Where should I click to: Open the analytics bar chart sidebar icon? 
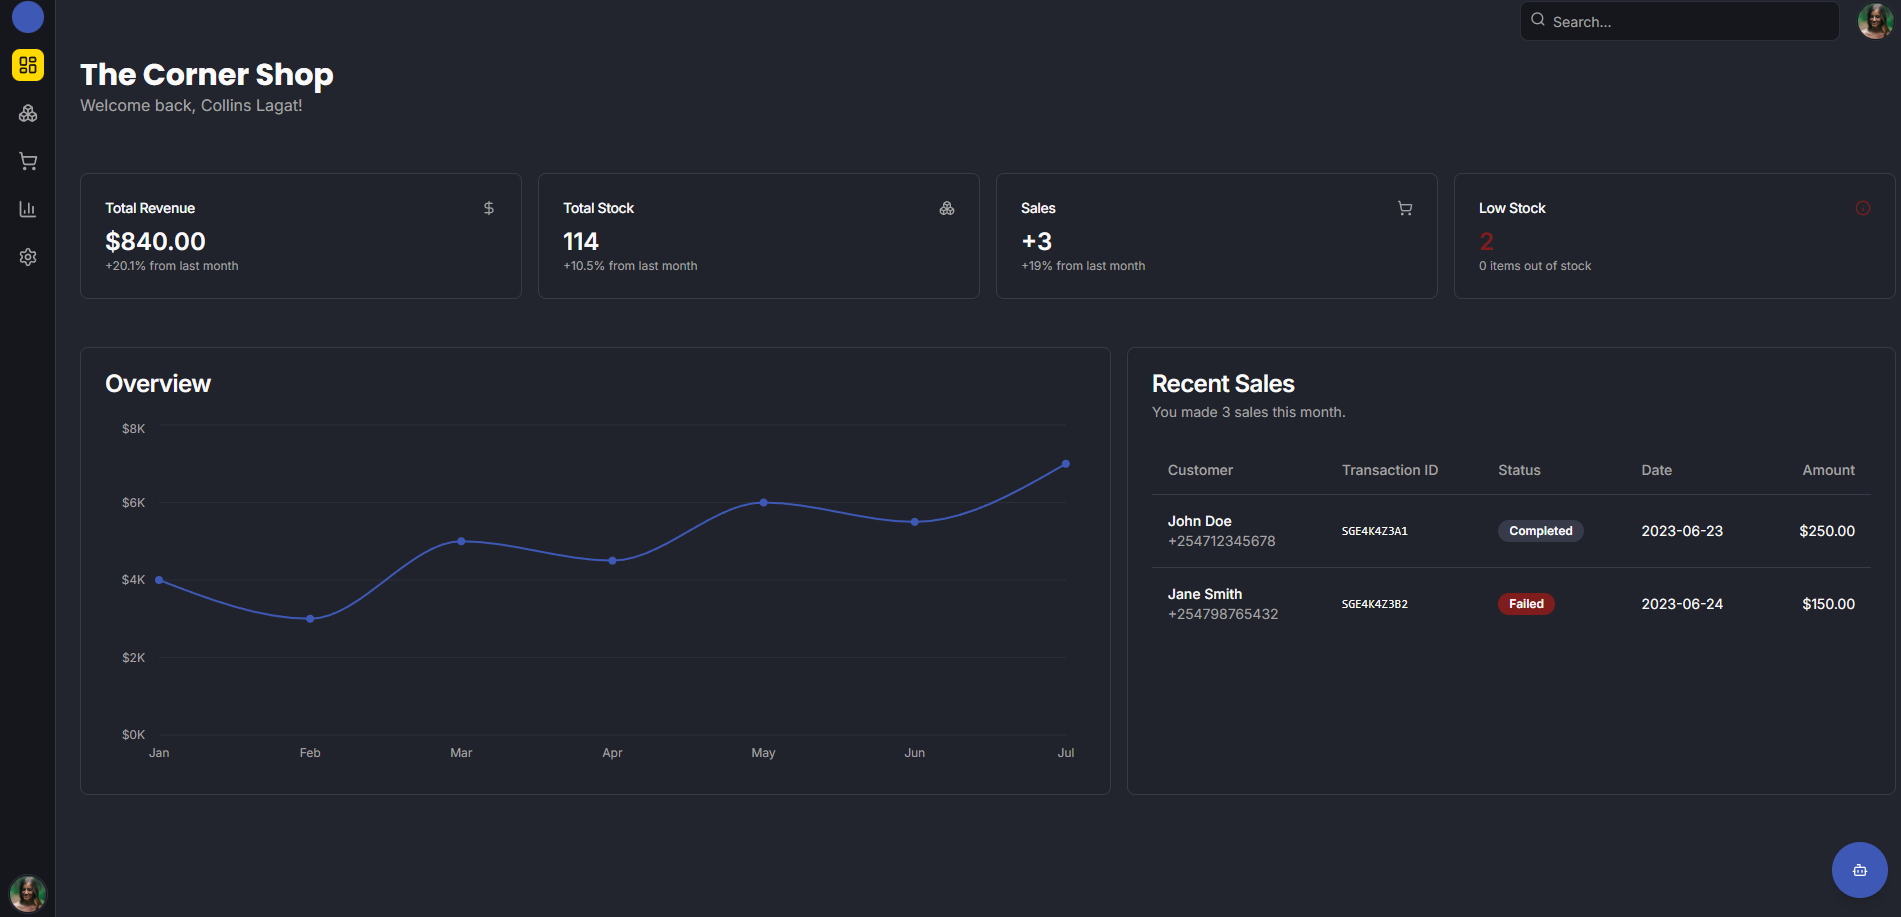(x=27, y=208)
